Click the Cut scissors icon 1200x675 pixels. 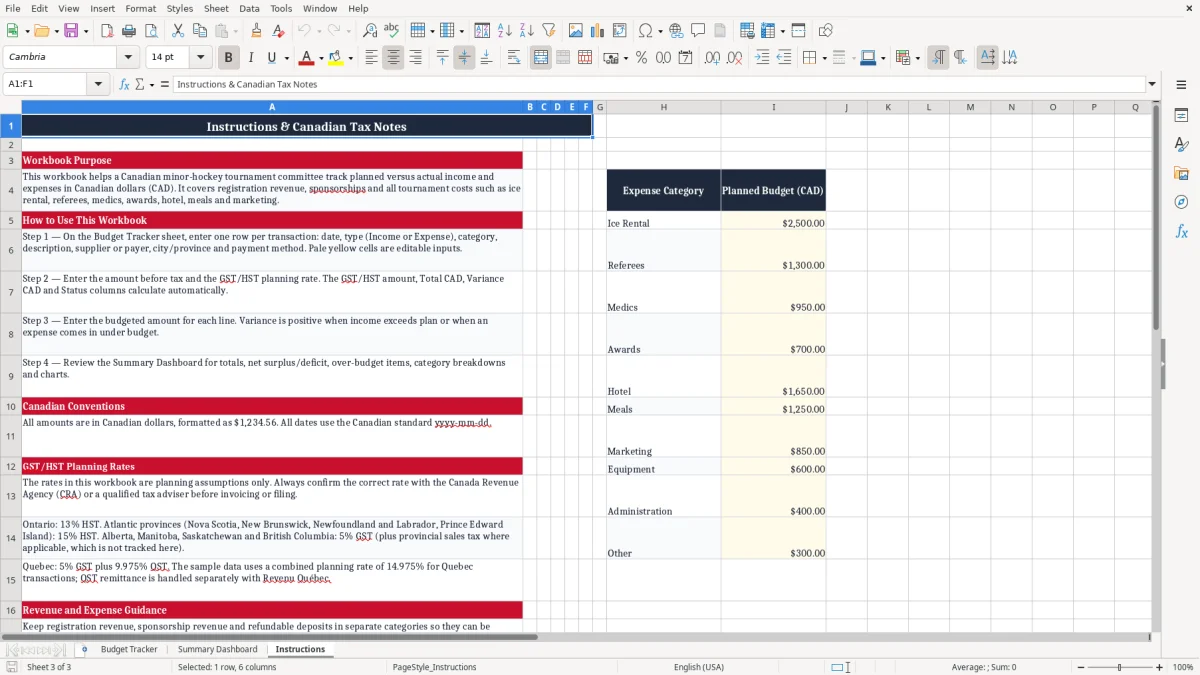click(x=177, y=31)
